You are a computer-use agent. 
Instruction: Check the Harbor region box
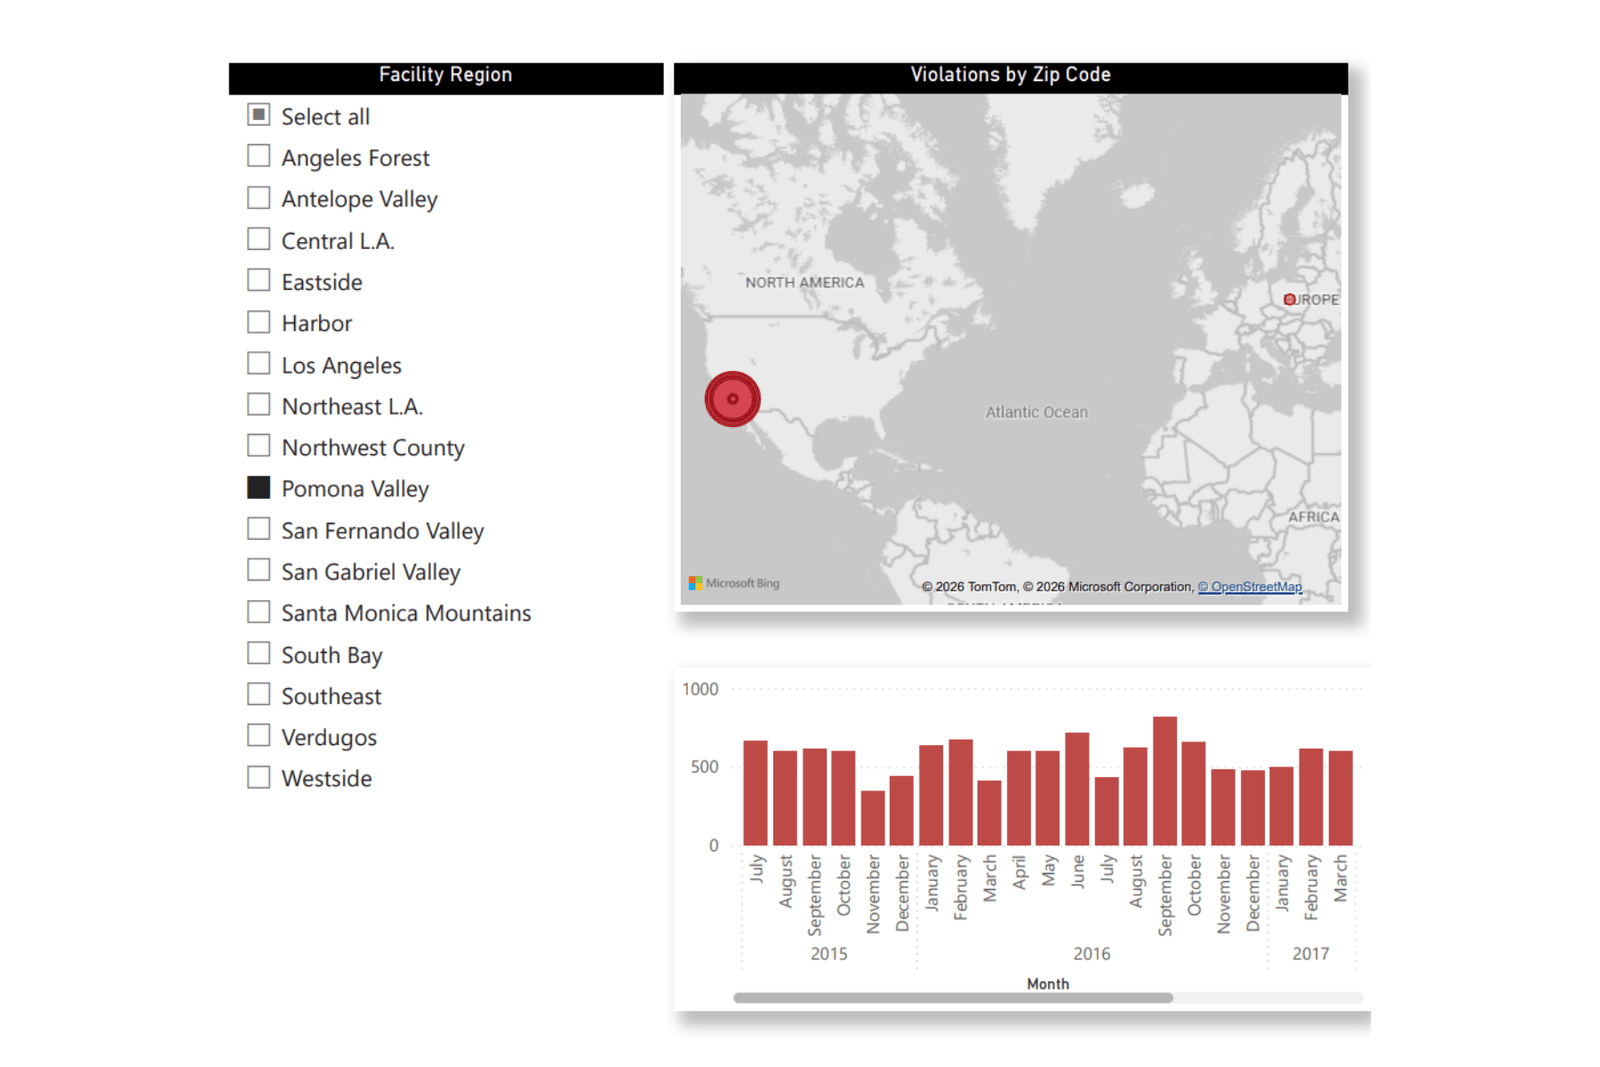pyautogui.click(x=259, y=323)
